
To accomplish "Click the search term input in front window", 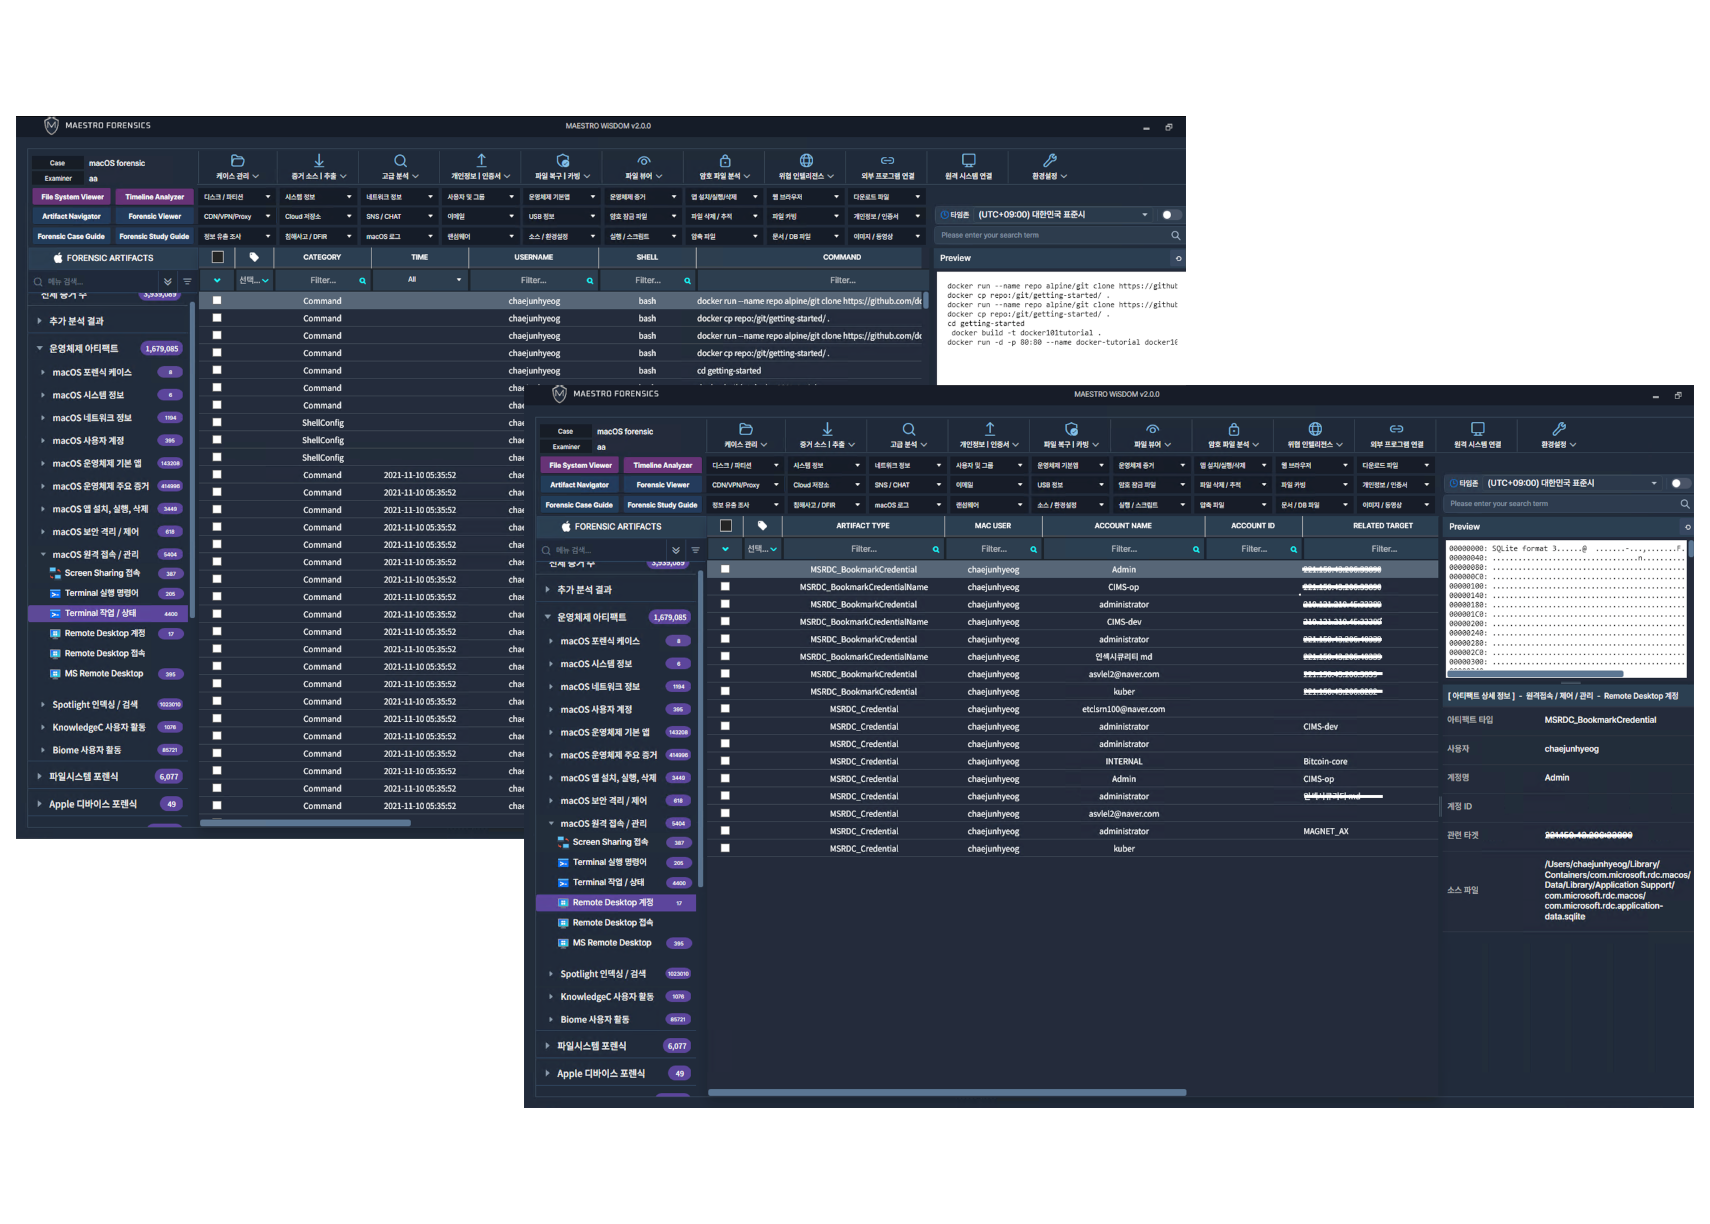I will (x=1560, y=504).
